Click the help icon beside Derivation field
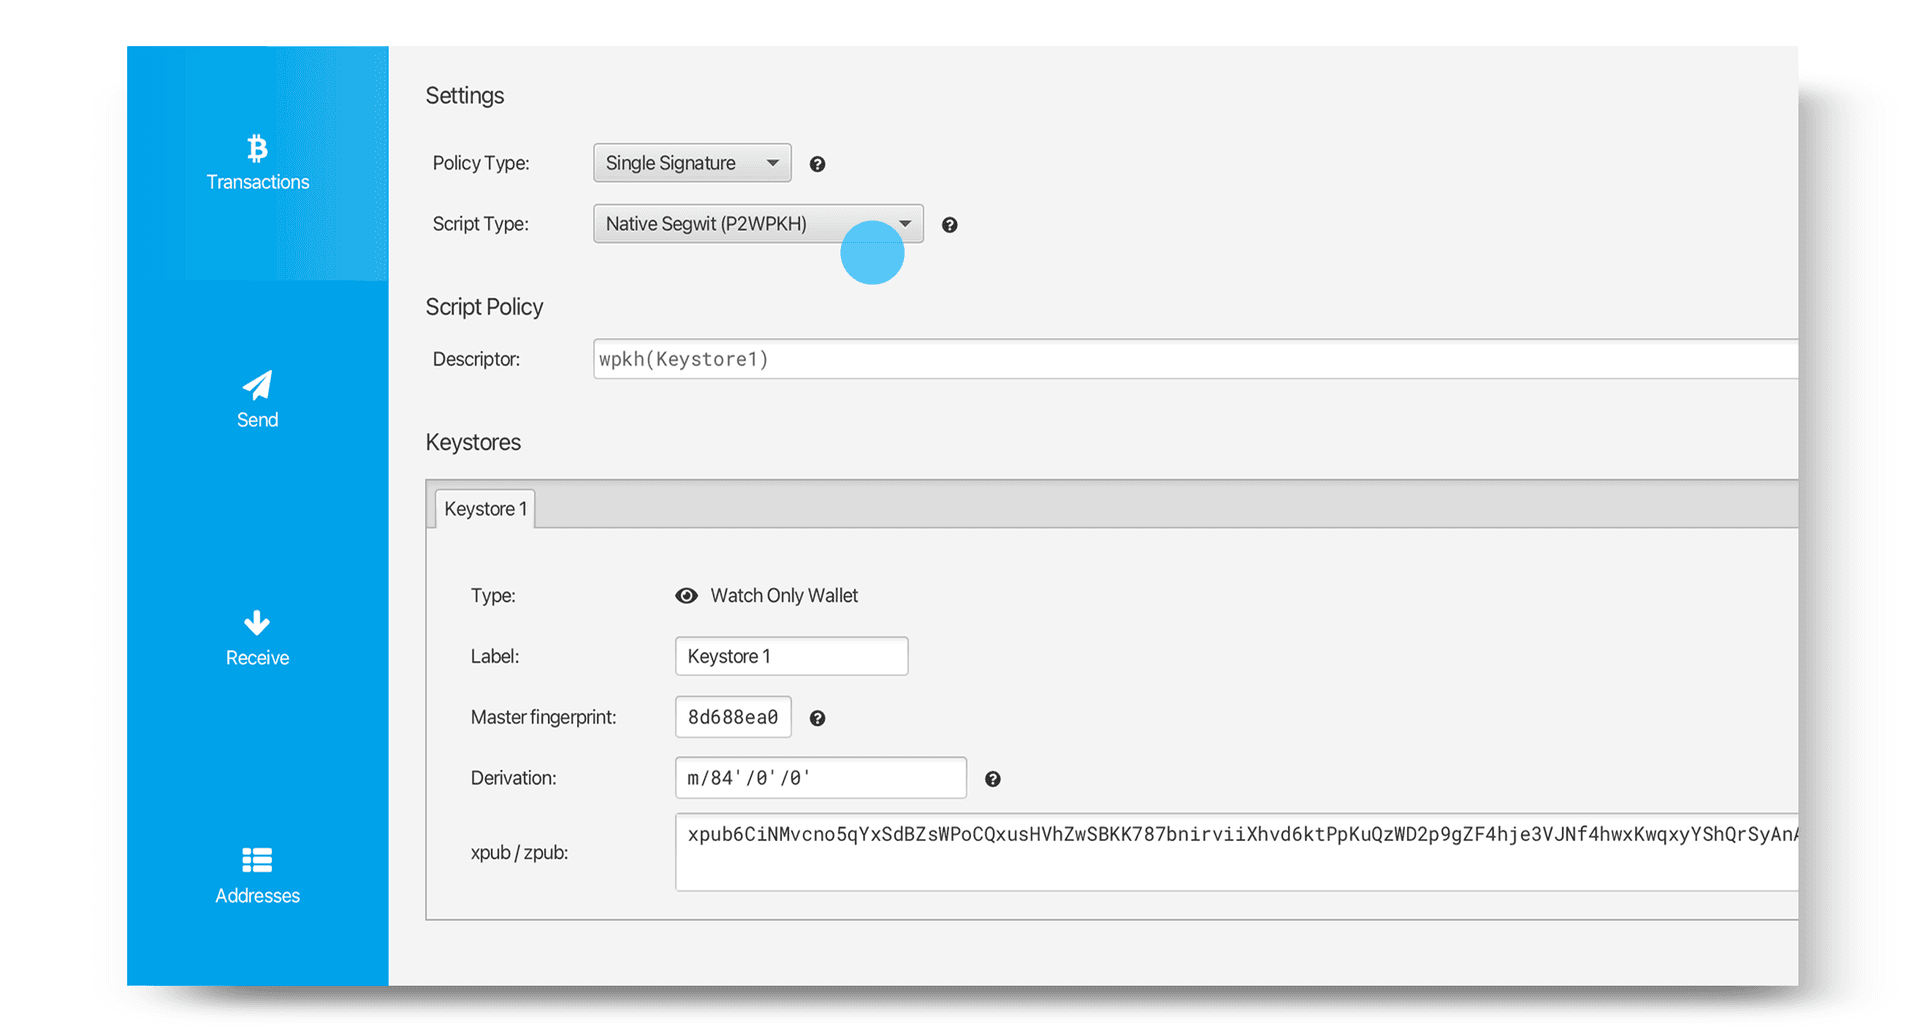 click(993, 779)
